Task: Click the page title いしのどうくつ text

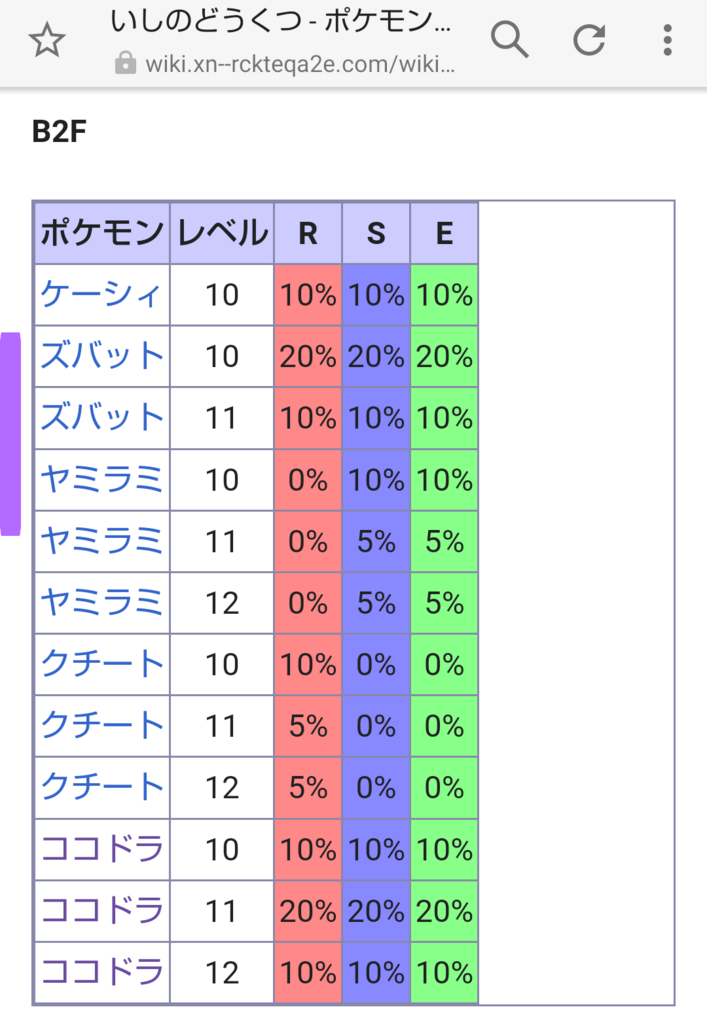Action: 204,21
